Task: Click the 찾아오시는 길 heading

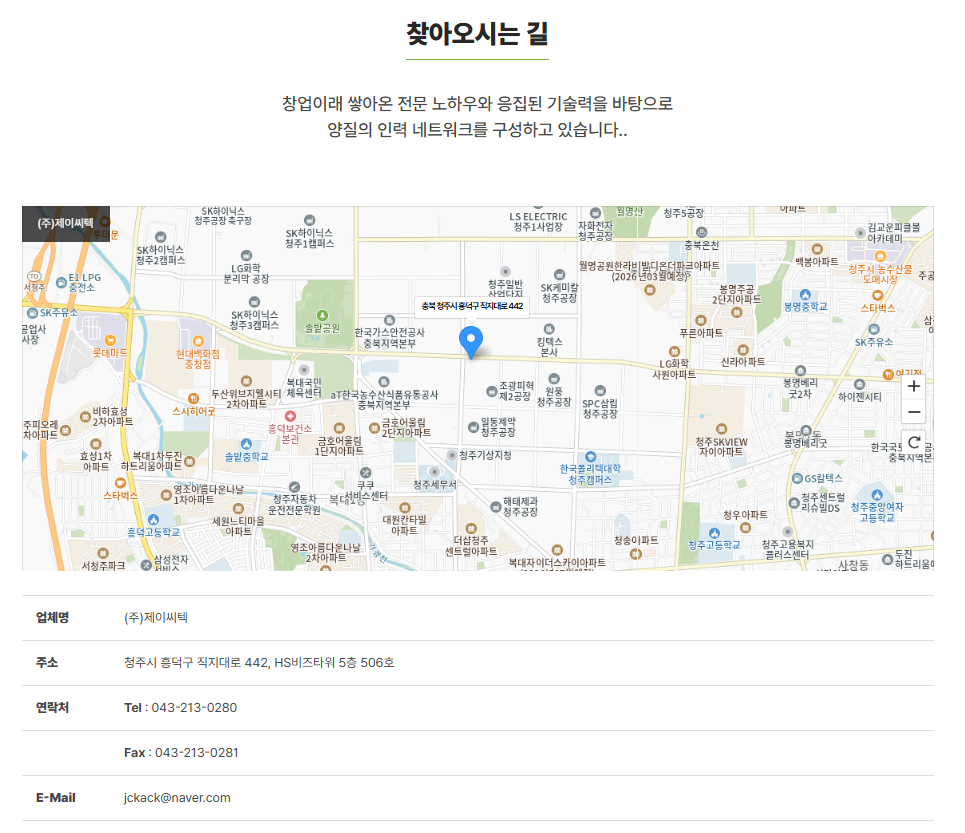Action: point(477,34)
